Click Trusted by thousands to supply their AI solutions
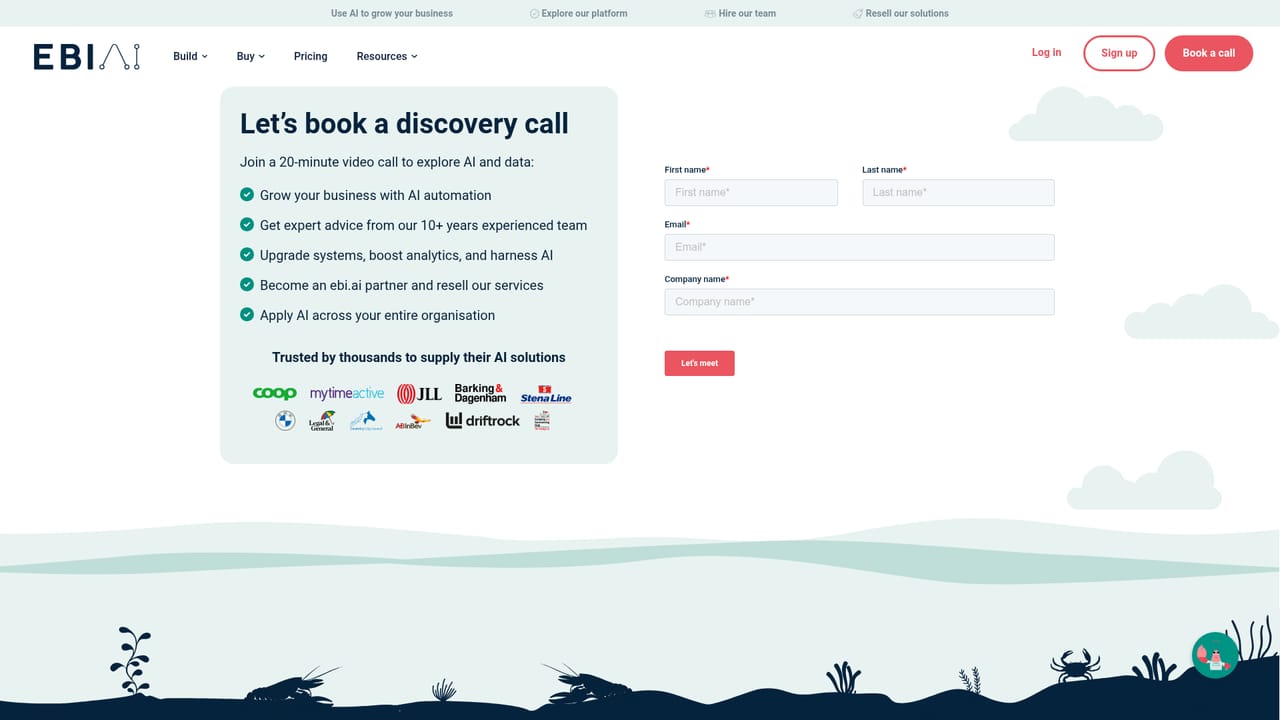This screenshot has height=720, width=1280. click(419, 357)
